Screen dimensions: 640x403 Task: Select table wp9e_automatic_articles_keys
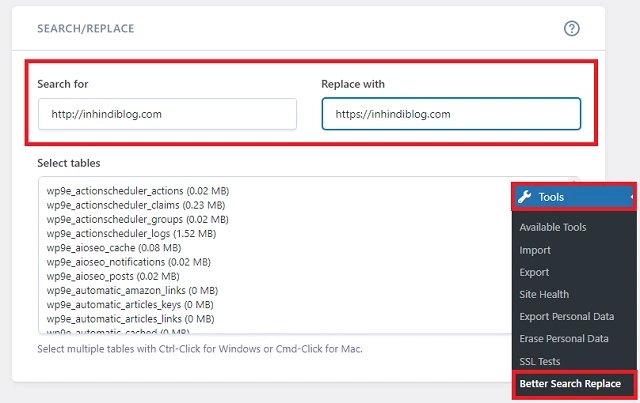pyautogui.click(x=130, y=305)
